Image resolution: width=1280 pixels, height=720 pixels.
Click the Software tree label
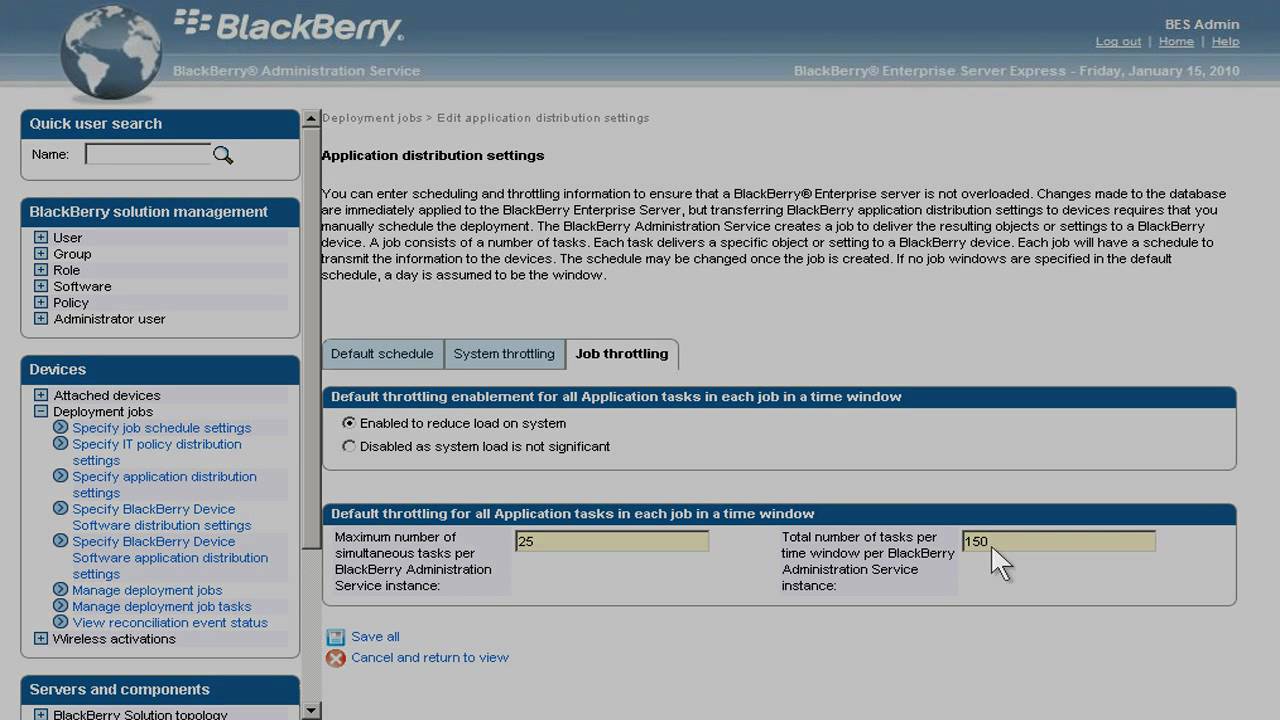click(x=82, y=286)
